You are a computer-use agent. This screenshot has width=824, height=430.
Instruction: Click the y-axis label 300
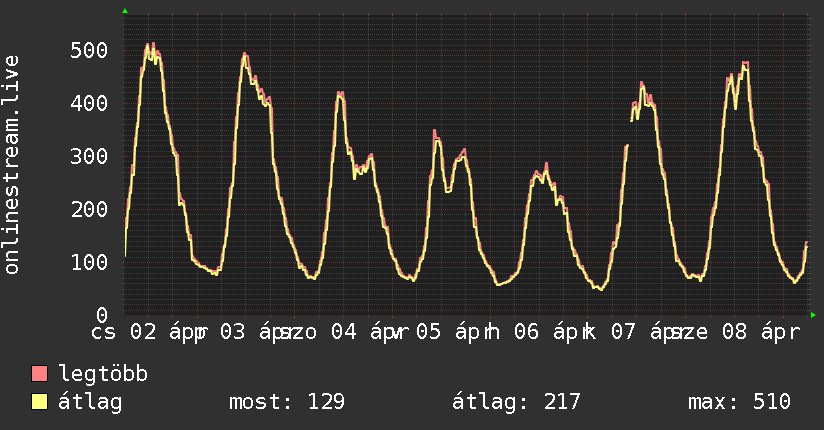[89, 156]
